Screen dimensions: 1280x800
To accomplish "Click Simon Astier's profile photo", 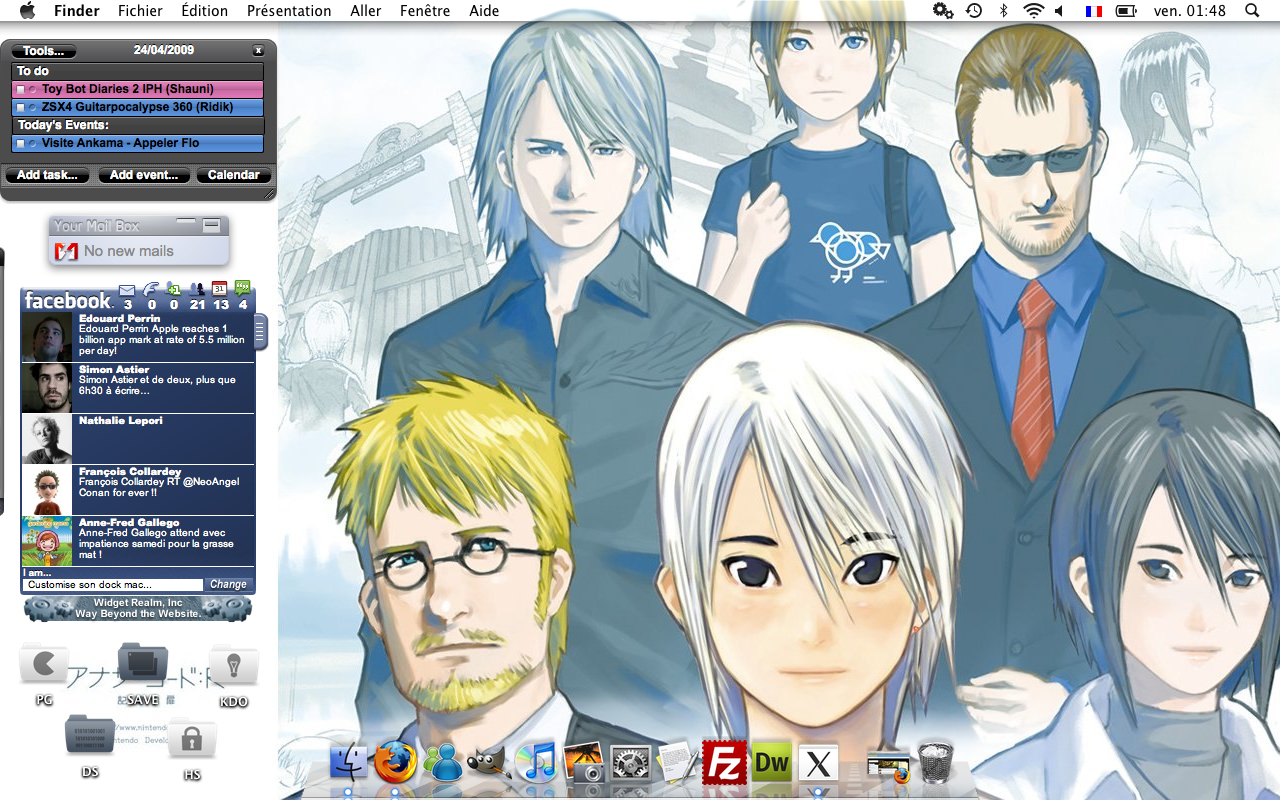I will pos(47,388).
